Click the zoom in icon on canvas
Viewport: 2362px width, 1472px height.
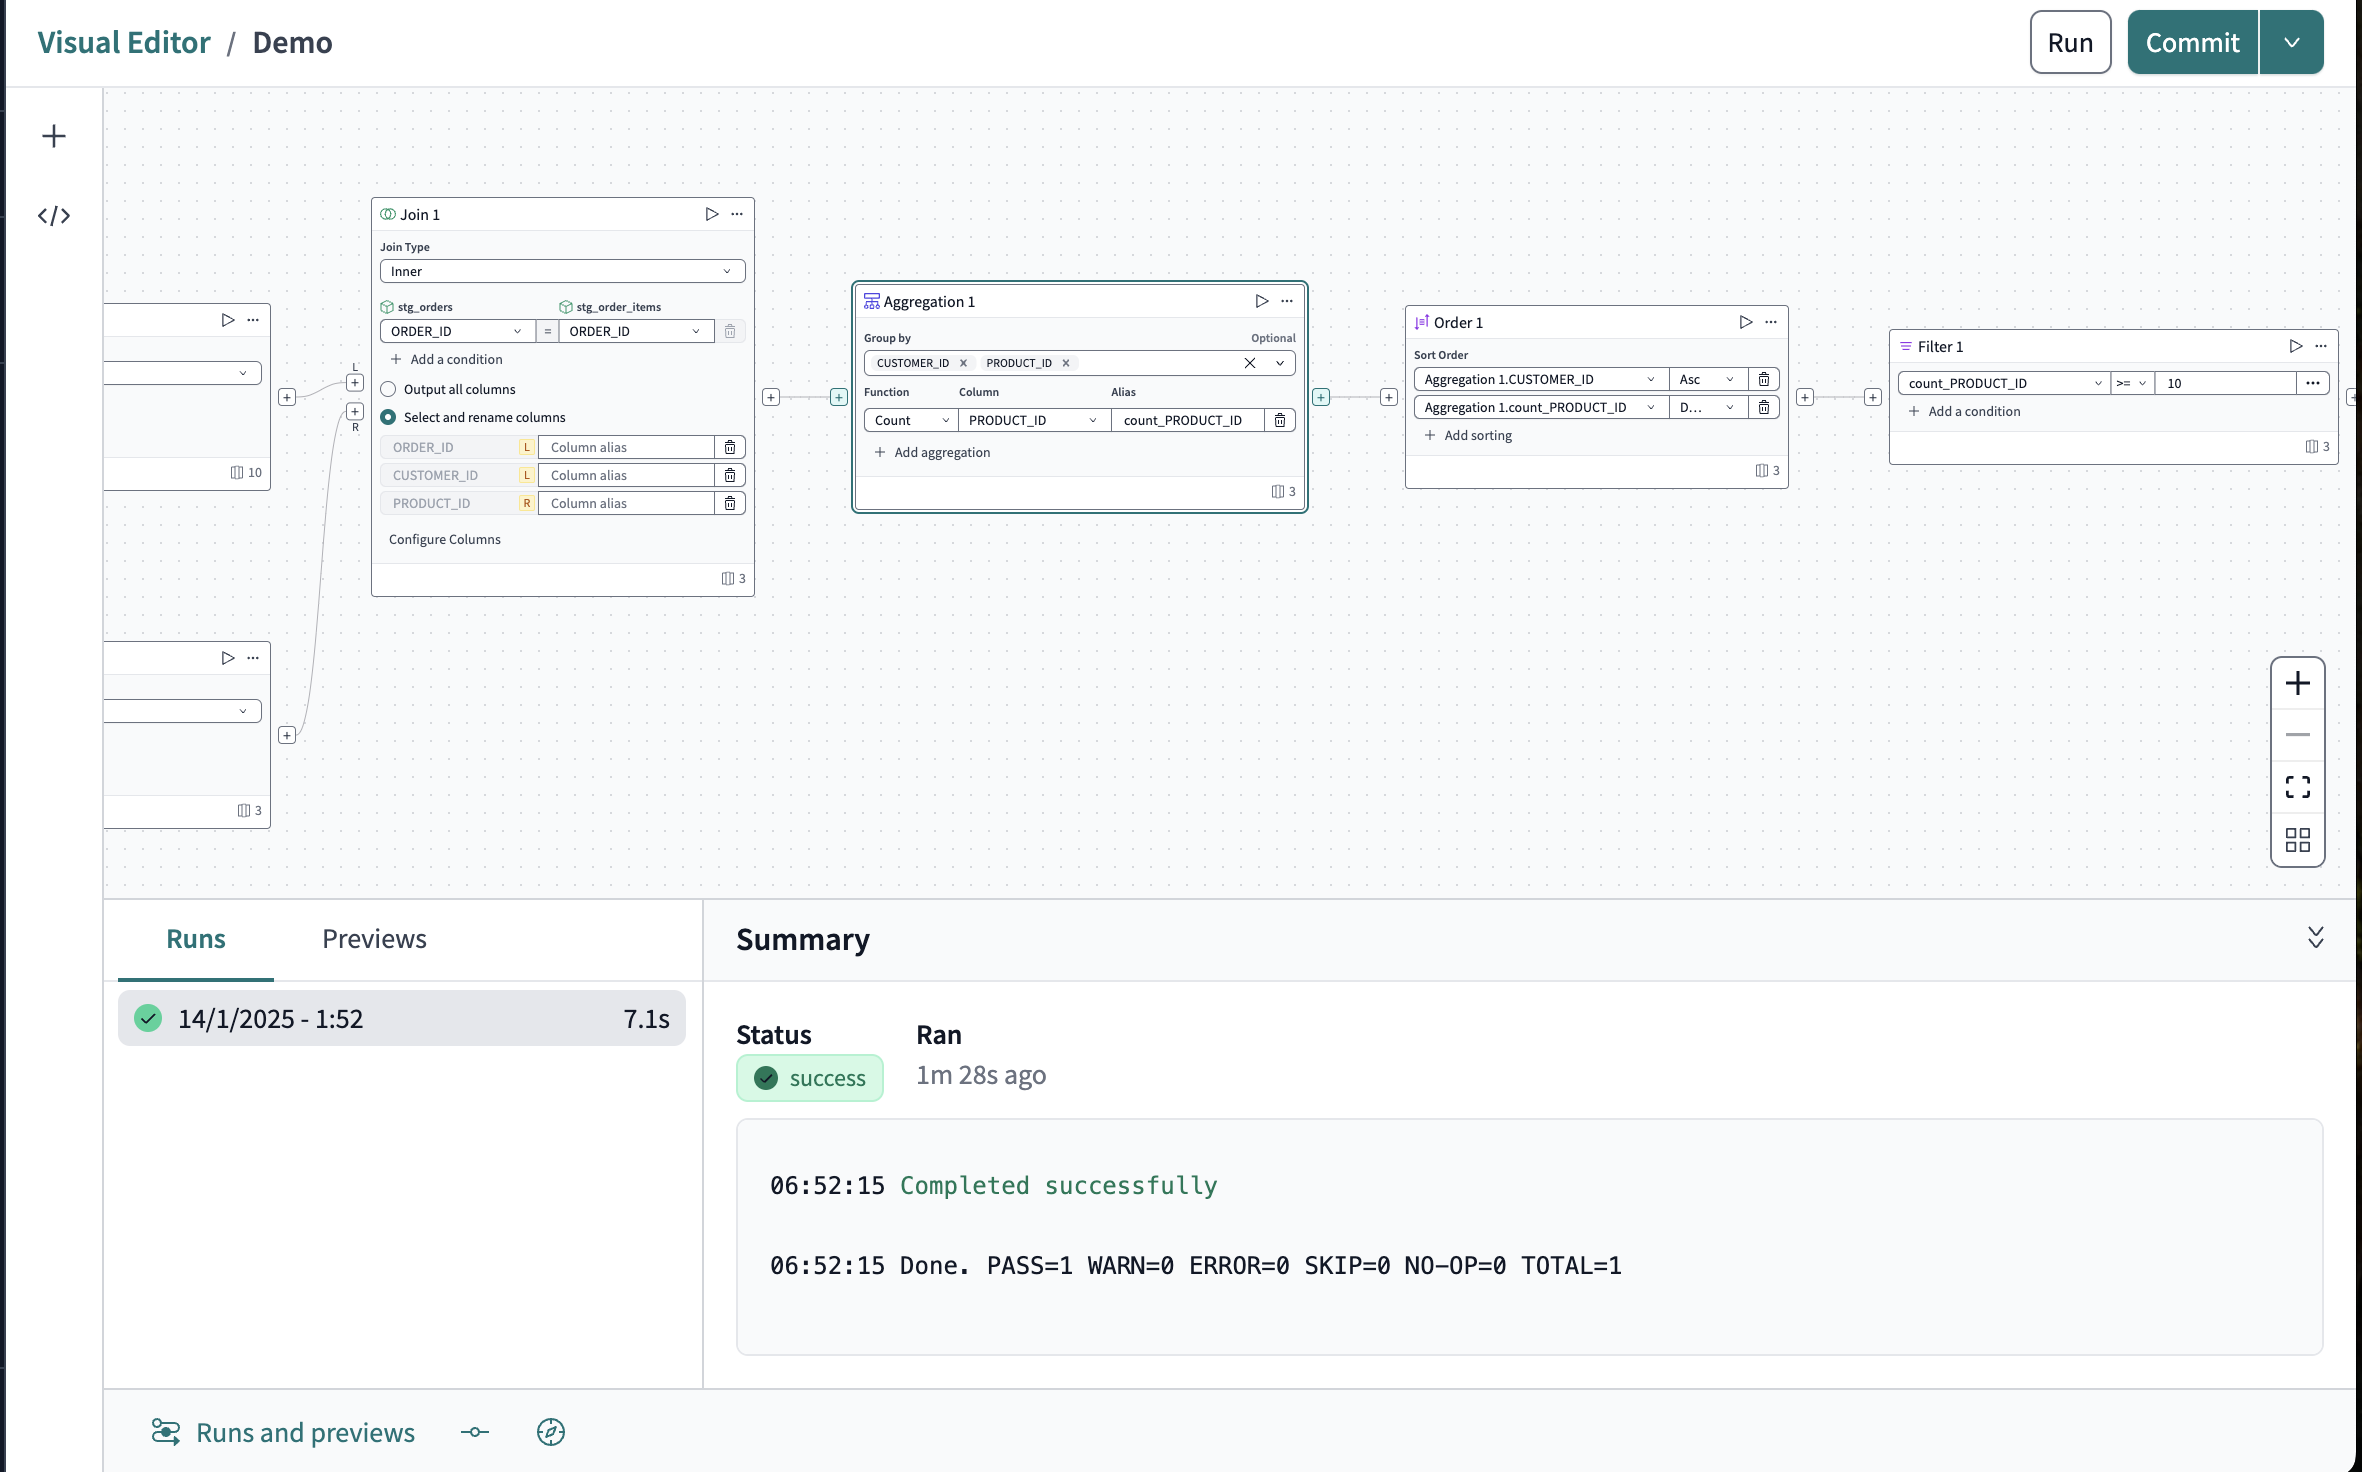click(2298, 682)
